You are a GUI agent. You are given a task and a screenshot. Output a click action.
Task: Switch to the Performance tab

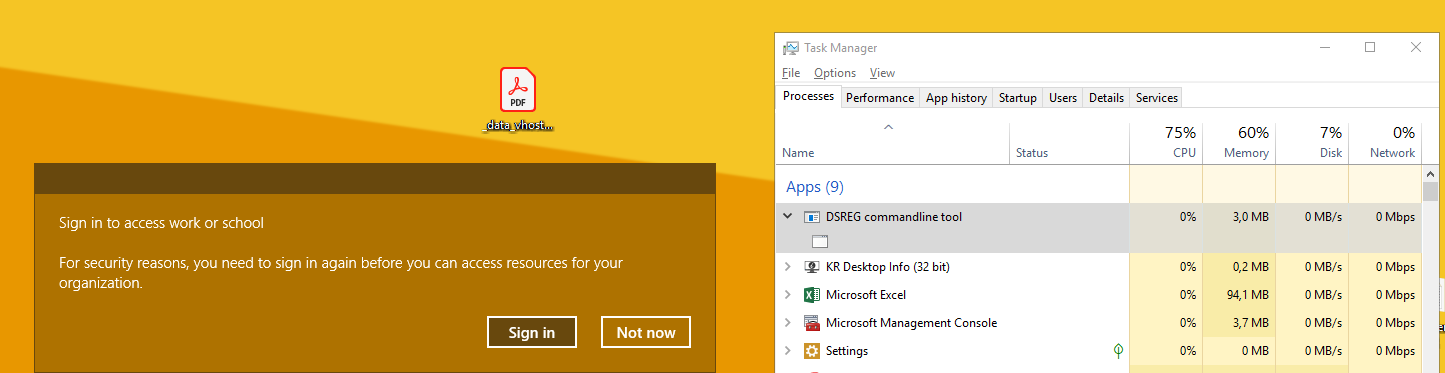point(880,98)
